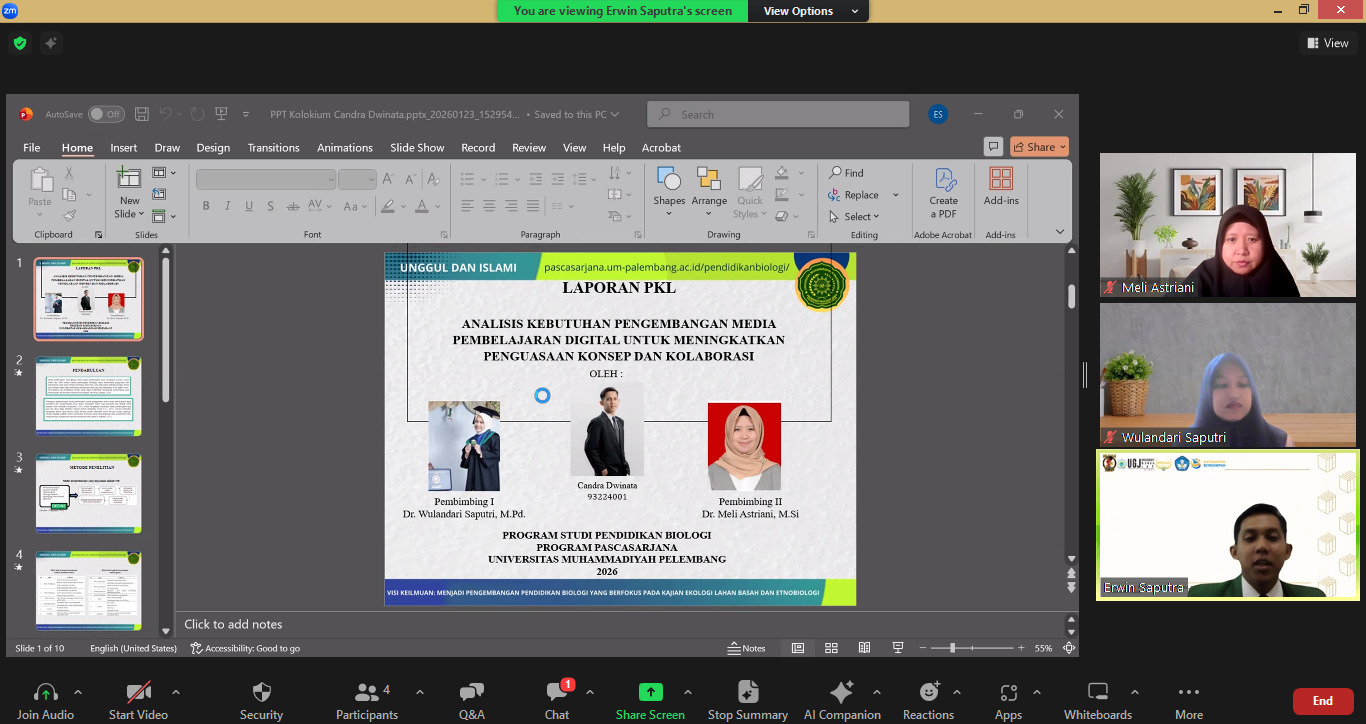Open the Zoom Chat panel

[557, 700]
